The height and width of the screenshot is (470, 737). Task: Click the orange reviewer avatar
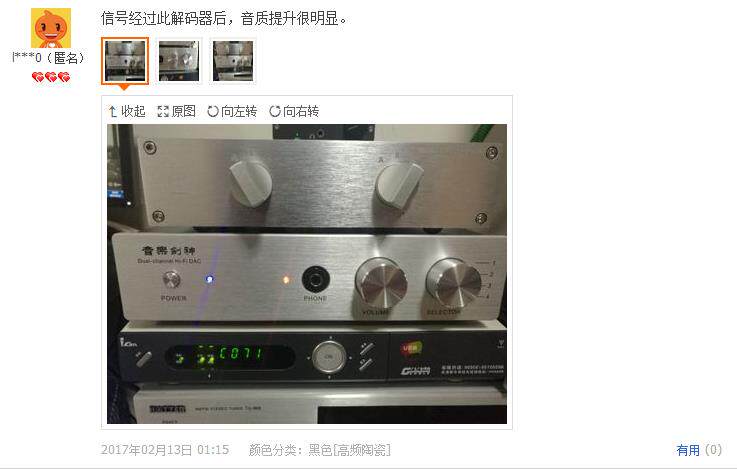click(x=51, y=28)
